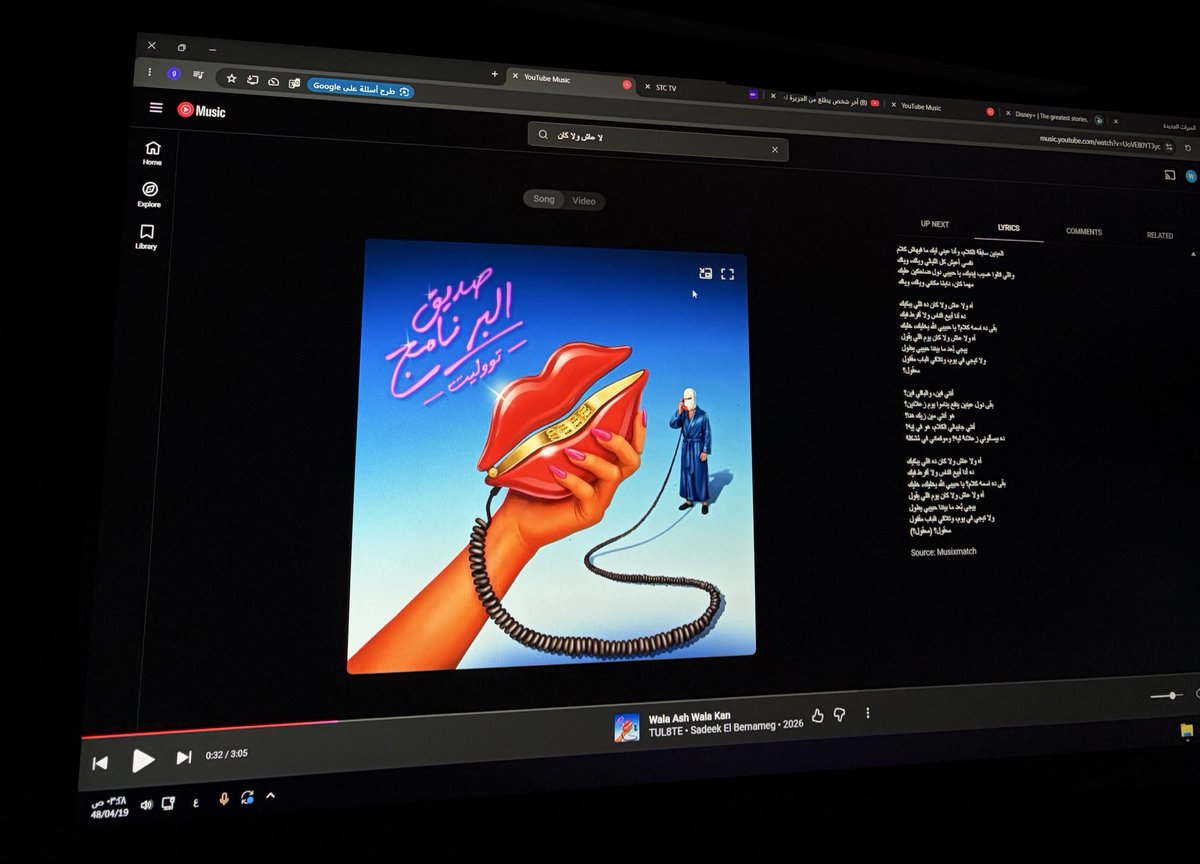This screenshot has height=864, width=1200.
Task: Click the music.youtube.com address bar
Action: 1100,142
